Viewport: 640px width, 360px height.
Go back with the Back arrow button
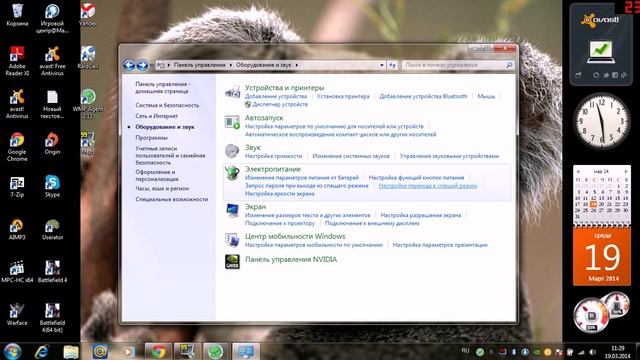(129, 65)
